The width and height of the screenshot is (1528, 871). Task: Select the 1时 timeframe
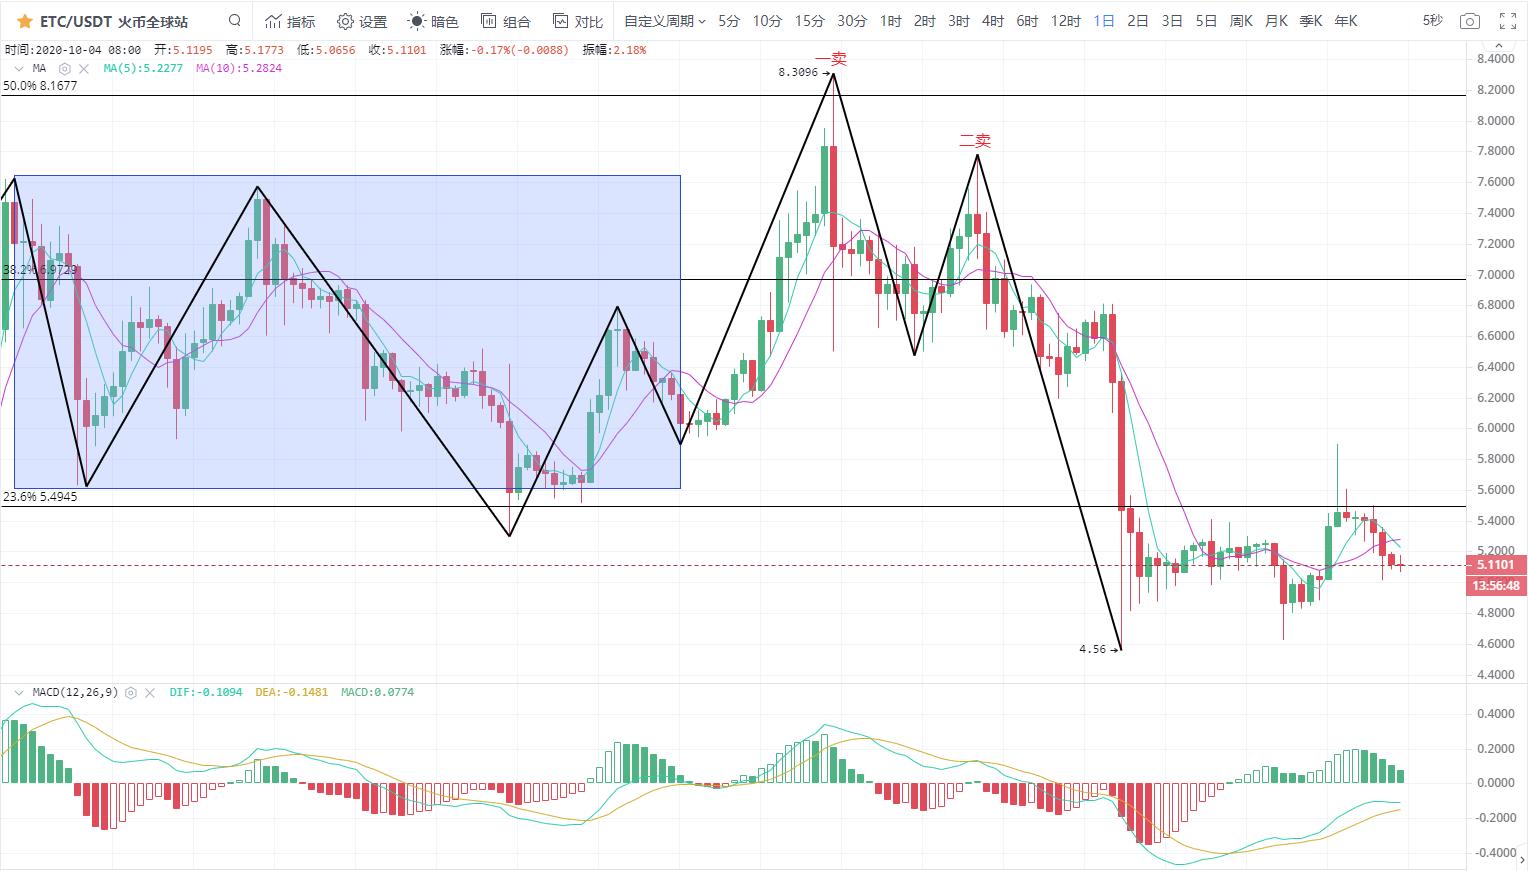[x=891, y=21]
